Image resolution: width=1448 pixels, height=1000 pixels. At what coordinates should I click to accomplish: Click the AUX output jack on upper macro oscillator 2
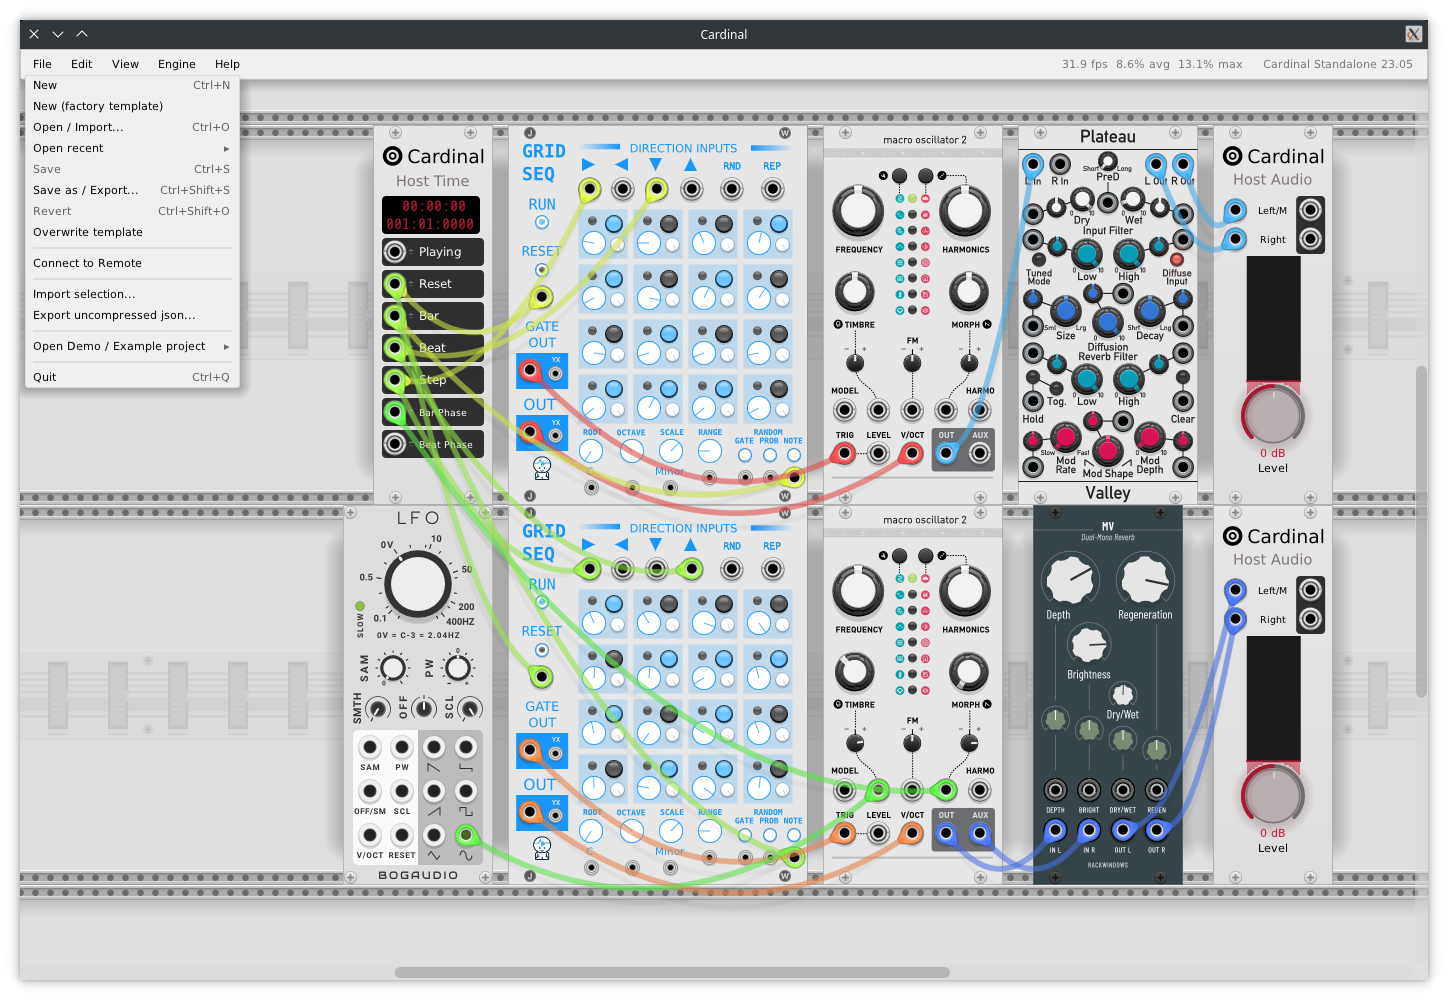[x=980, y=454]
